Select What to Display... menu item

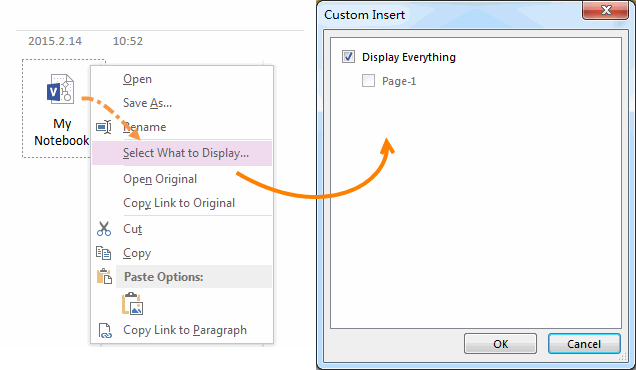(182, 153)
